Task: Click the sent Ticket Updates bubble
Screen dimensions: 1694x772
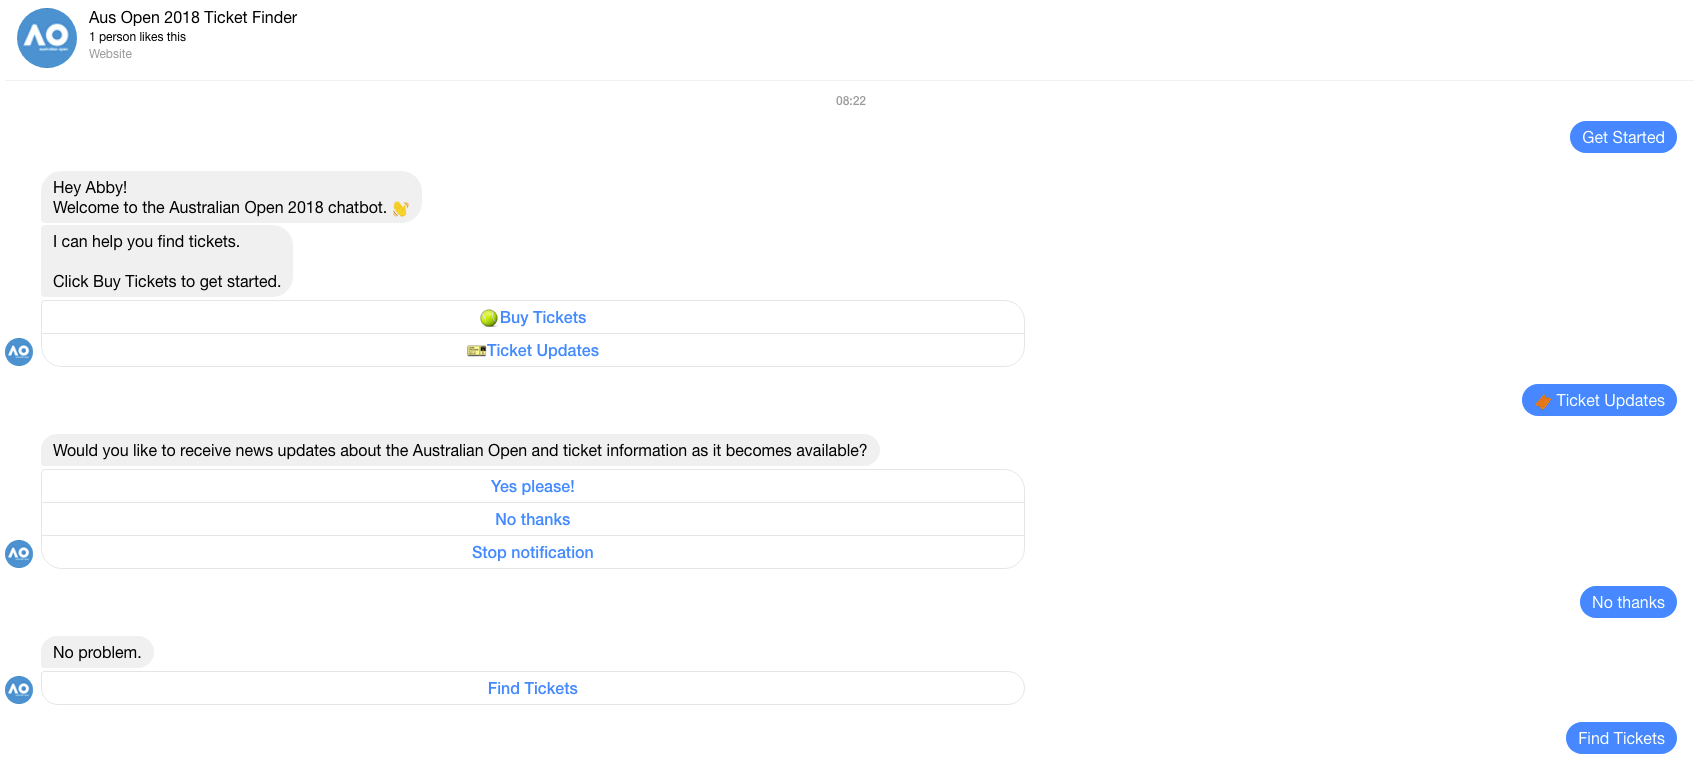Action: pyautogui.click(x=1599, y=400)
